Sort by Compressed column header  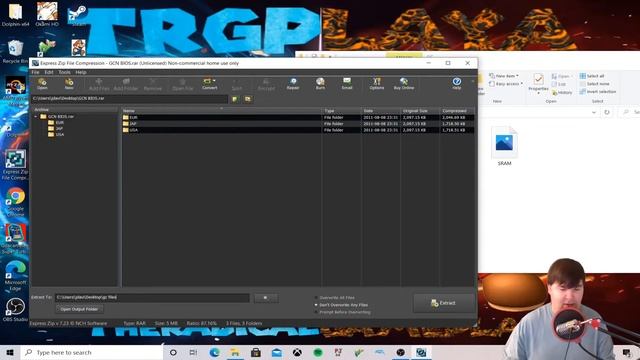(457, 111)
